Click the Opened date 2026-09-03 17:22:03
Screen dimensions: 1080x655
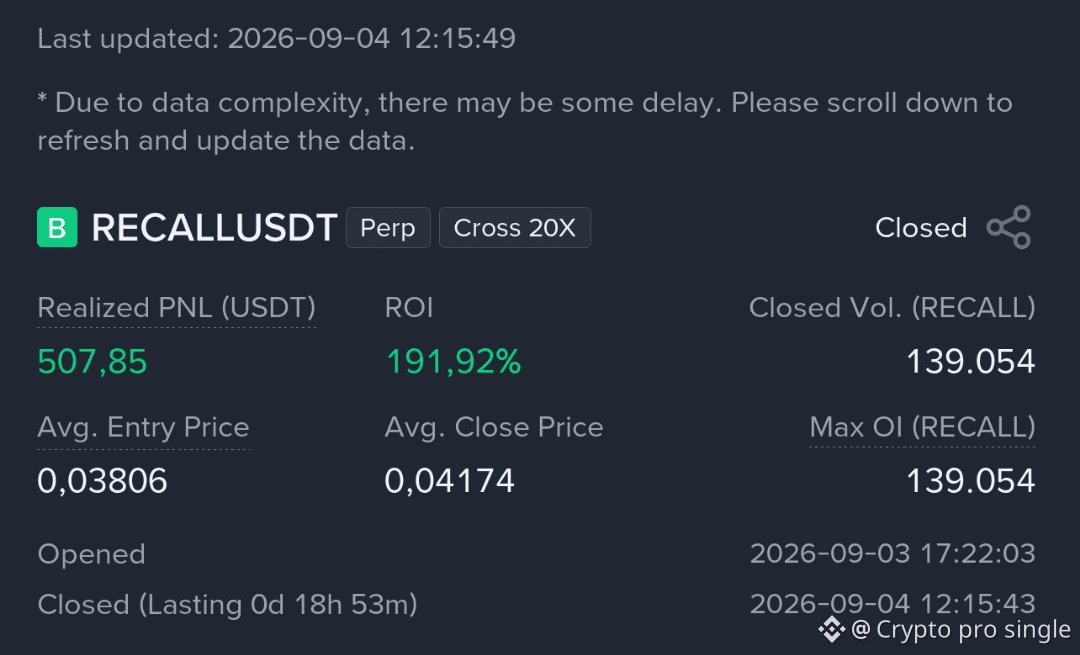893,554
